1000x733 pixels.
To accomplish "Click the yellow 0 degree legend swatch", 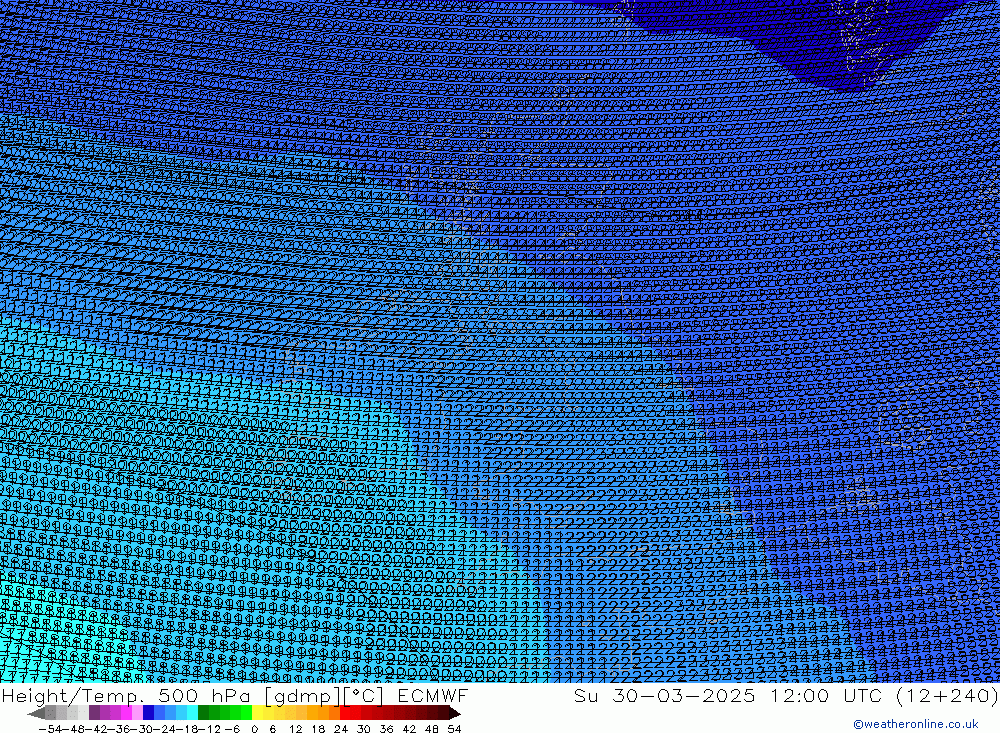I will [x=257, y=713].
